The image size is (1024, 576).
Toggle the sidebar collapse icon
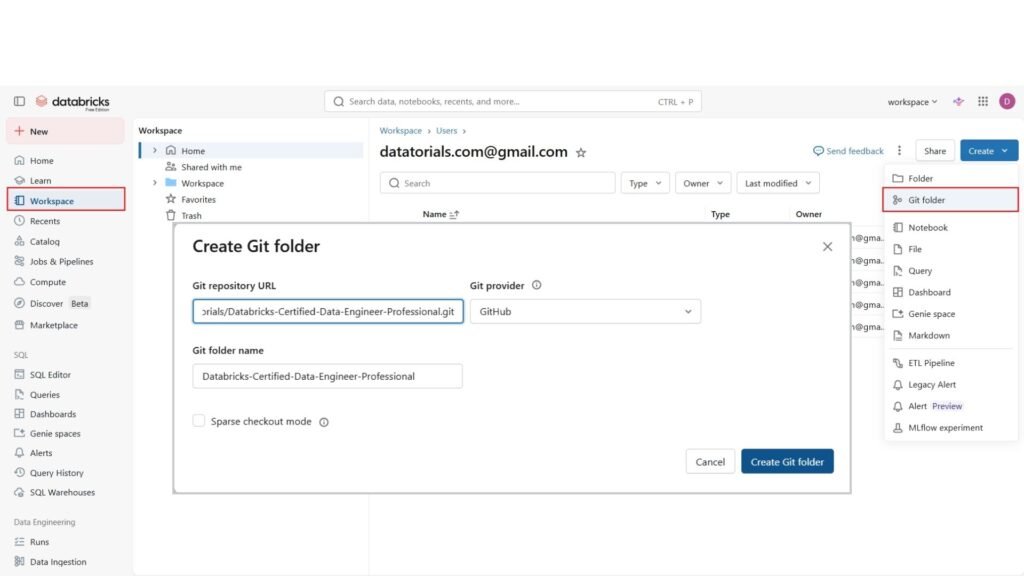click(19, 101)
